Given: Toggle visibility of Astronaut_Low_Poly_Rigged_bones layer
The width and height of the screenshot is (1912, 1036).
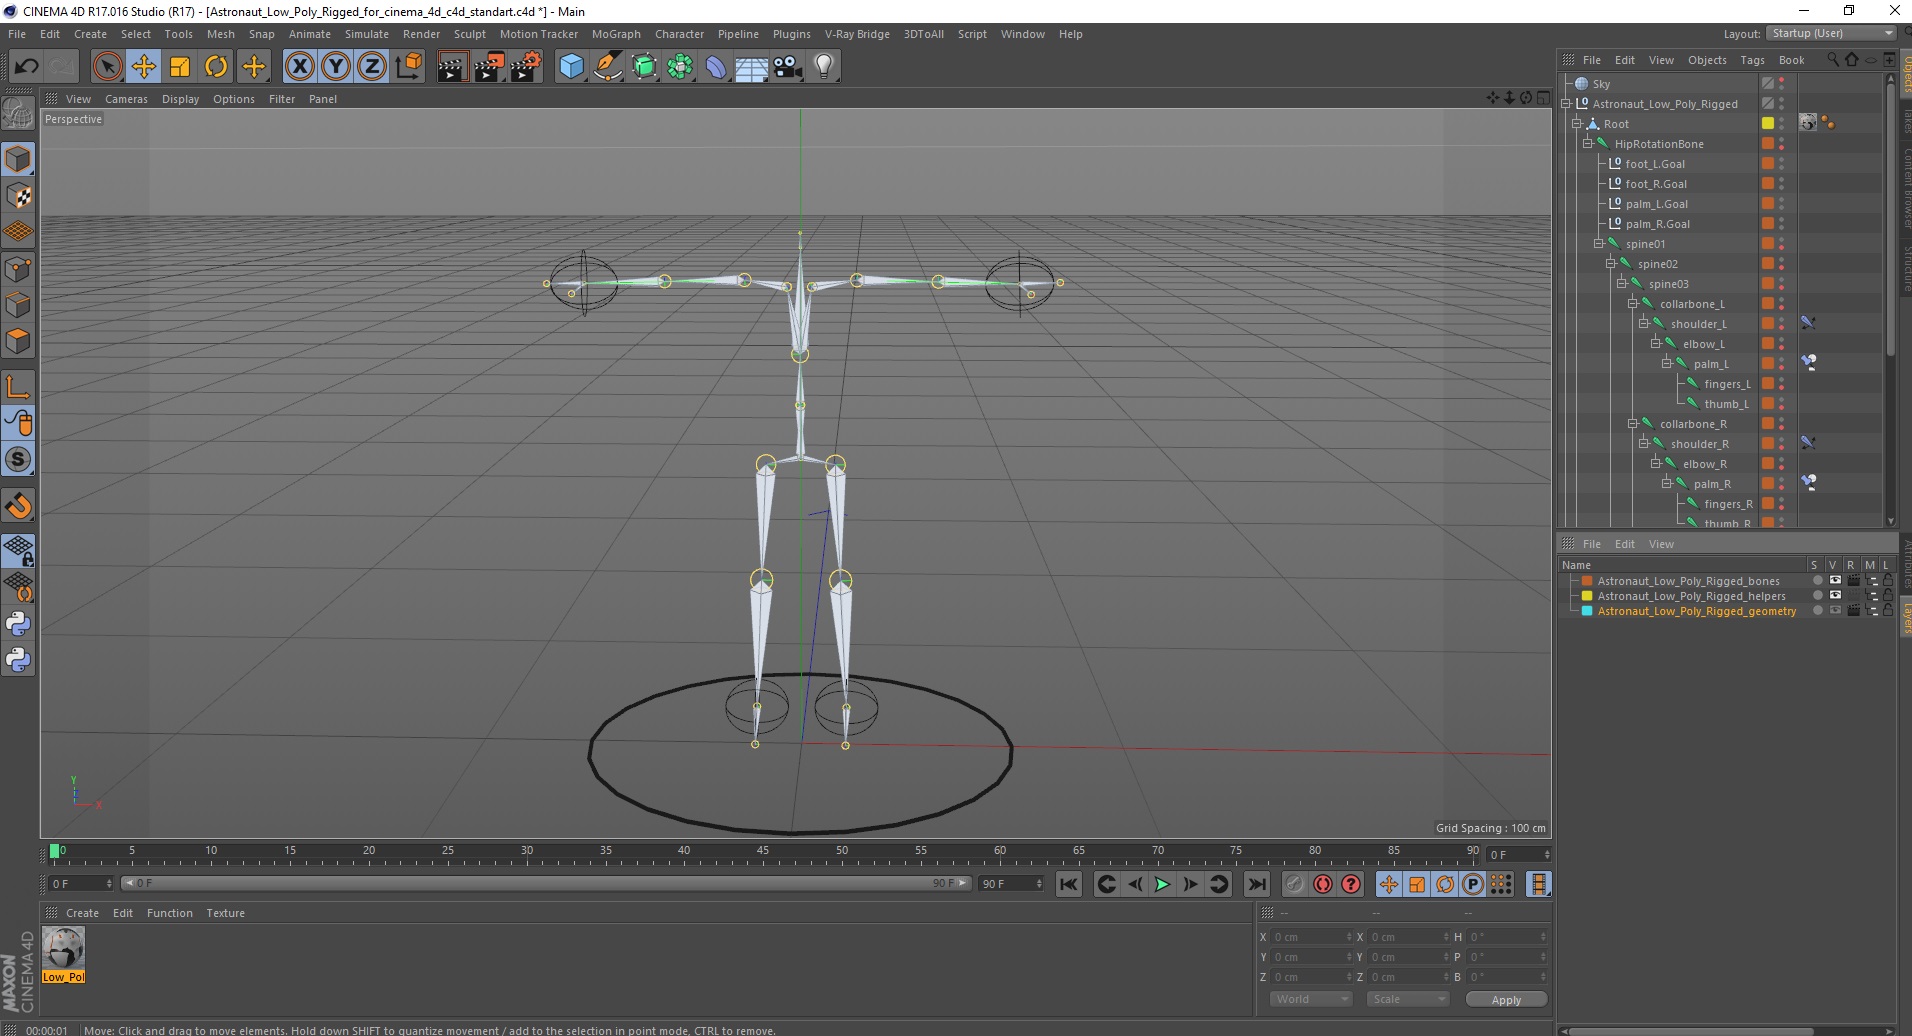Looking at the screenshot, I should point(1835,581).
